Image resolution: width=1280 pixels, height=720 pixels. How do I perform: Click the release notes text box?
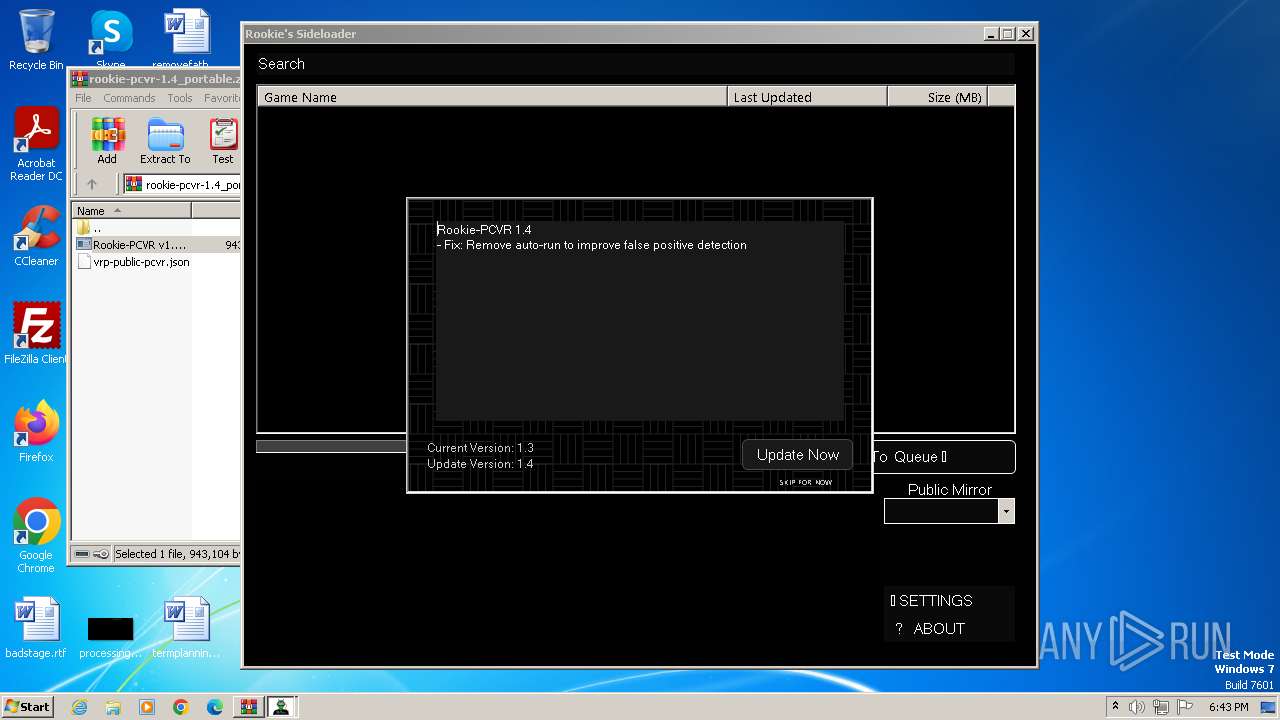(x=640, y=320)
